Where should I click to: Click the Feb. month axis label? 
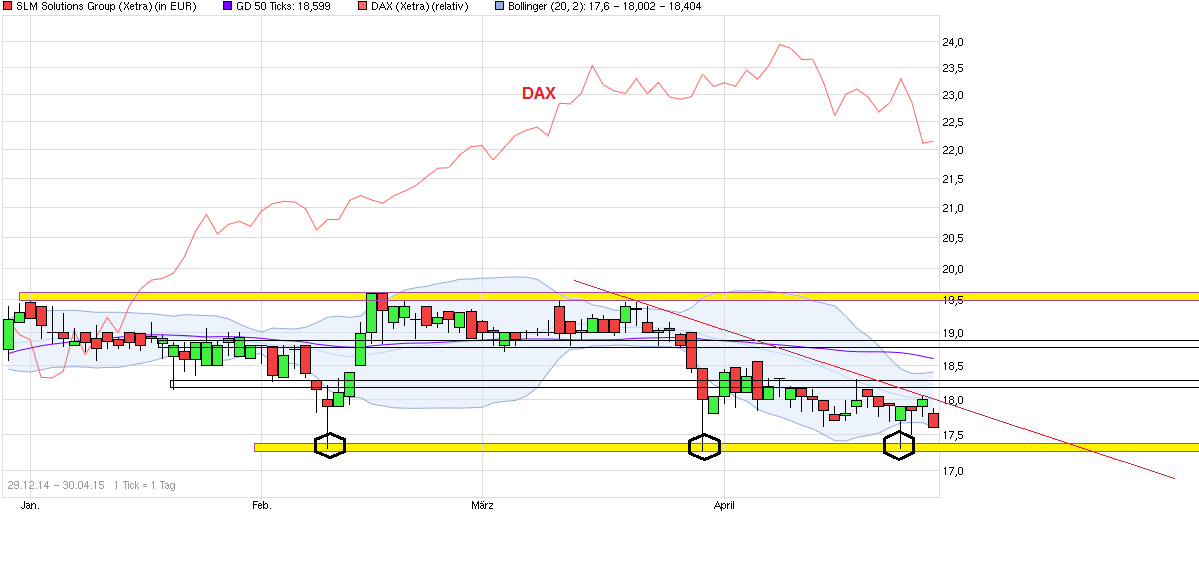[261, 505]
